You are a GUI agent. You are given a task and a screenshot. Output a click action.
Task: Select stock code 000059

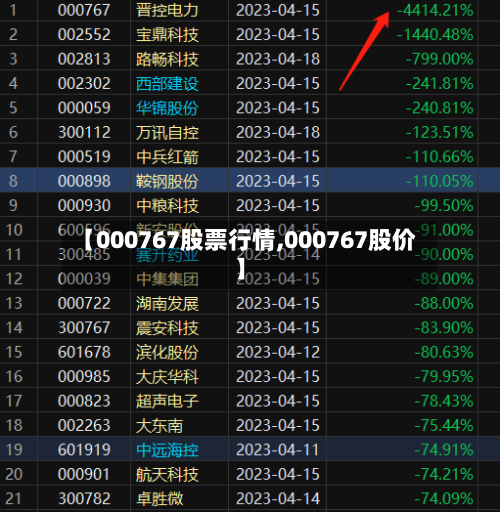[x=84, y=108]
